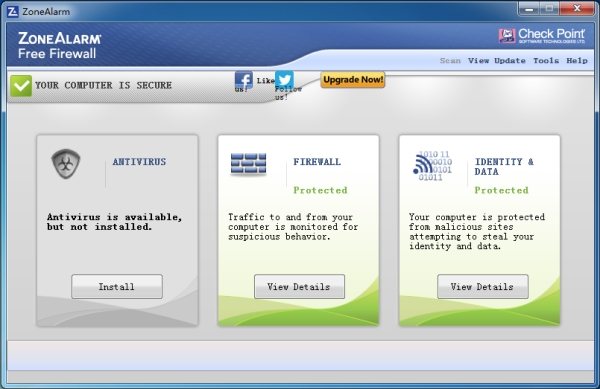View Details for Identity & Data
Image resolution: width=600 pixels, height=389 pixels.
point(483,286)
